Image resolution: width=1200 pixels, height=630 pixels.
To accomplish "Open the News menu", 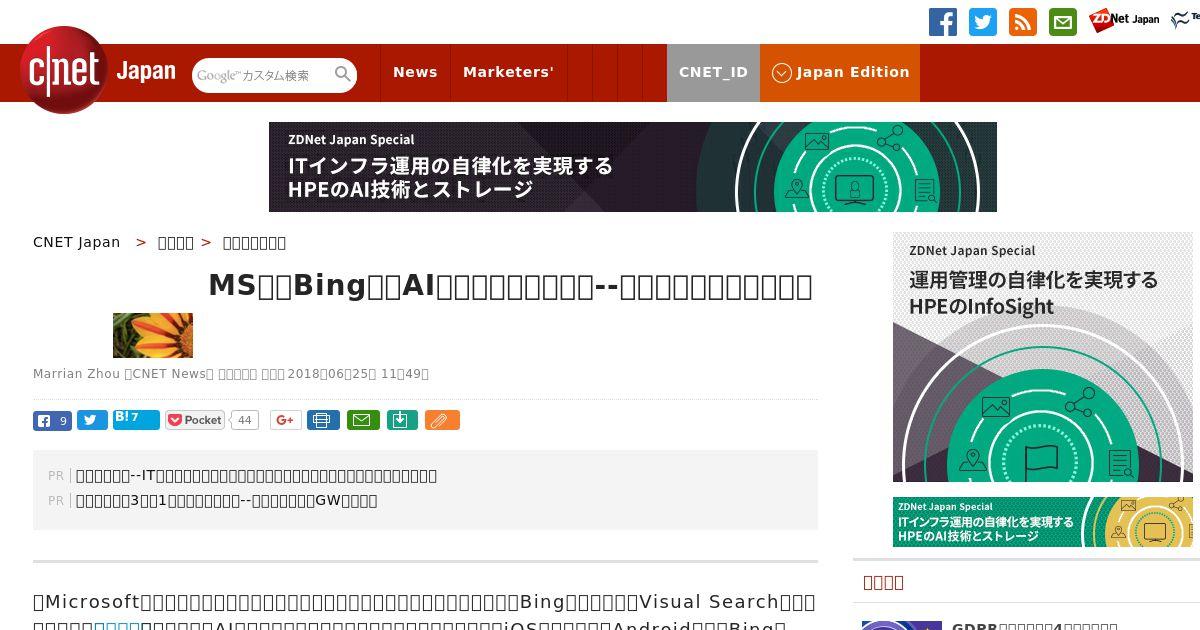I will pos(415,72).
